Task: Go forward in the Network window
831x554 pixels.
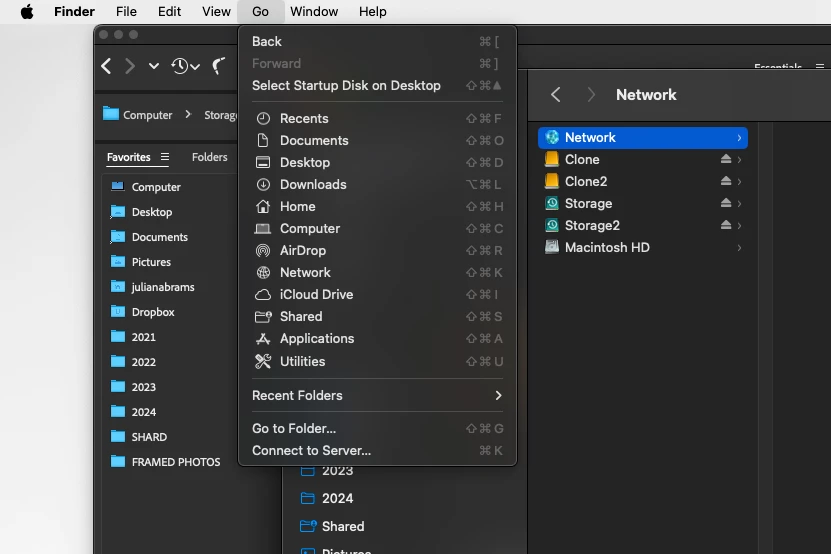Action: click(591, 95)
